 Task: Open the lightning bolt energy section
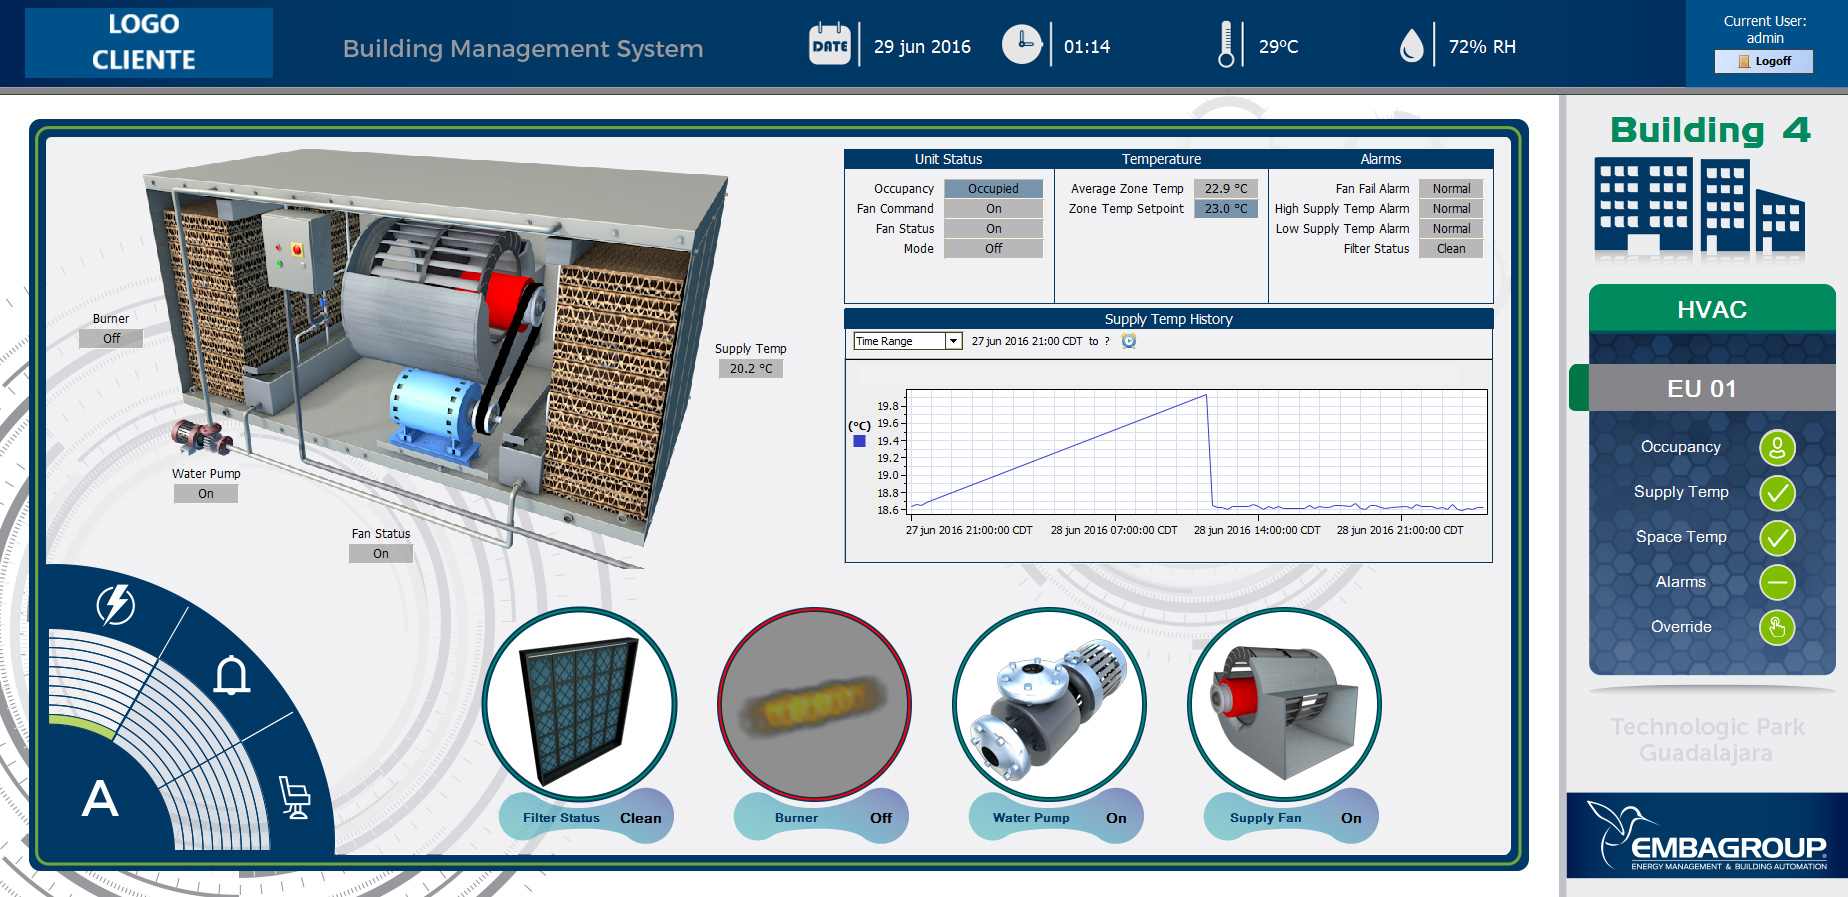(116, 605)
